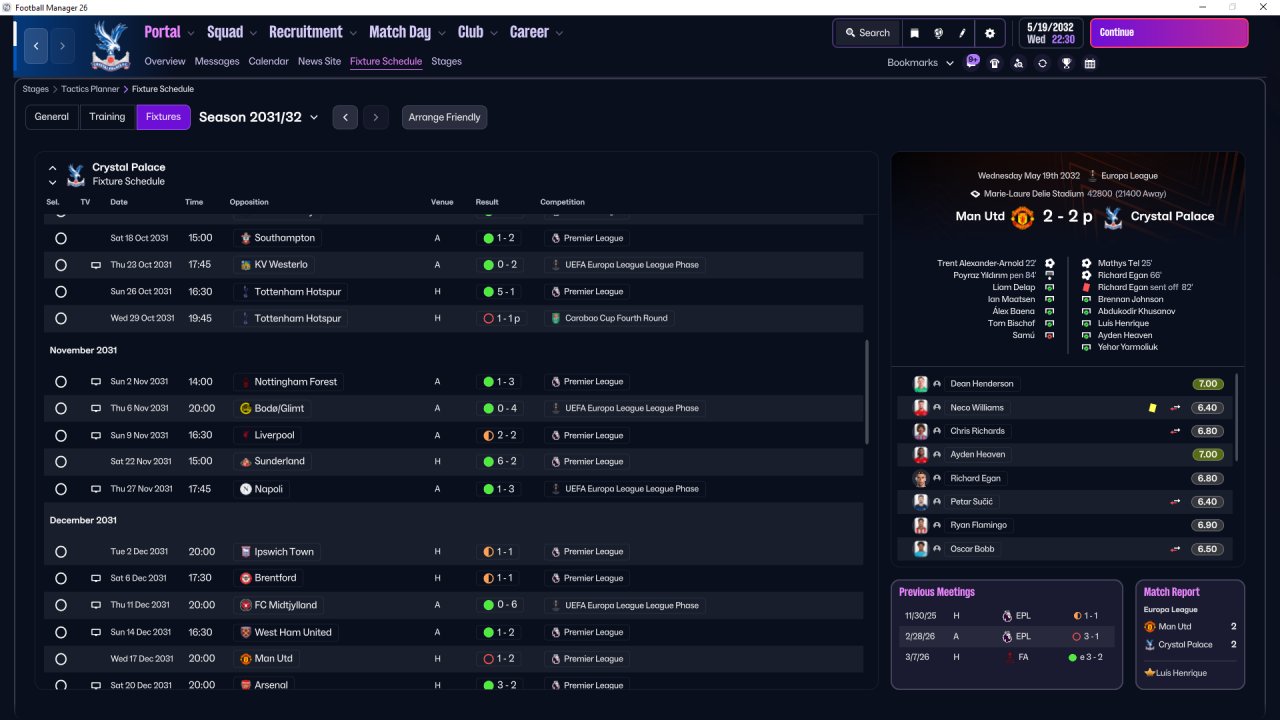
Task: Open the Season 2031/32 dropdown
Action: pos(258,117)
